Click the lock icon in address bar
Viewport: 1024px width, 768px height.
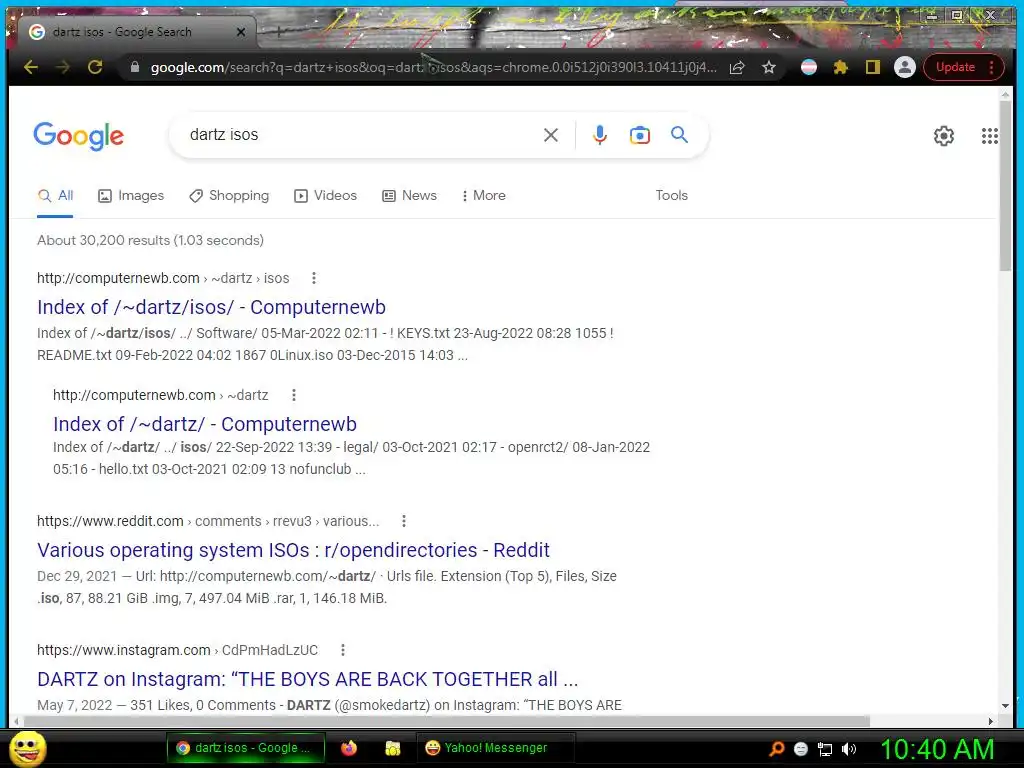coord(135,67)
